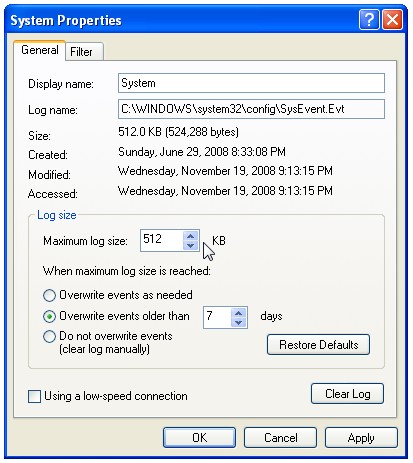Increase days value with up arrow
413x463 pixels.
pyautogui.click(x=239, y=313)
